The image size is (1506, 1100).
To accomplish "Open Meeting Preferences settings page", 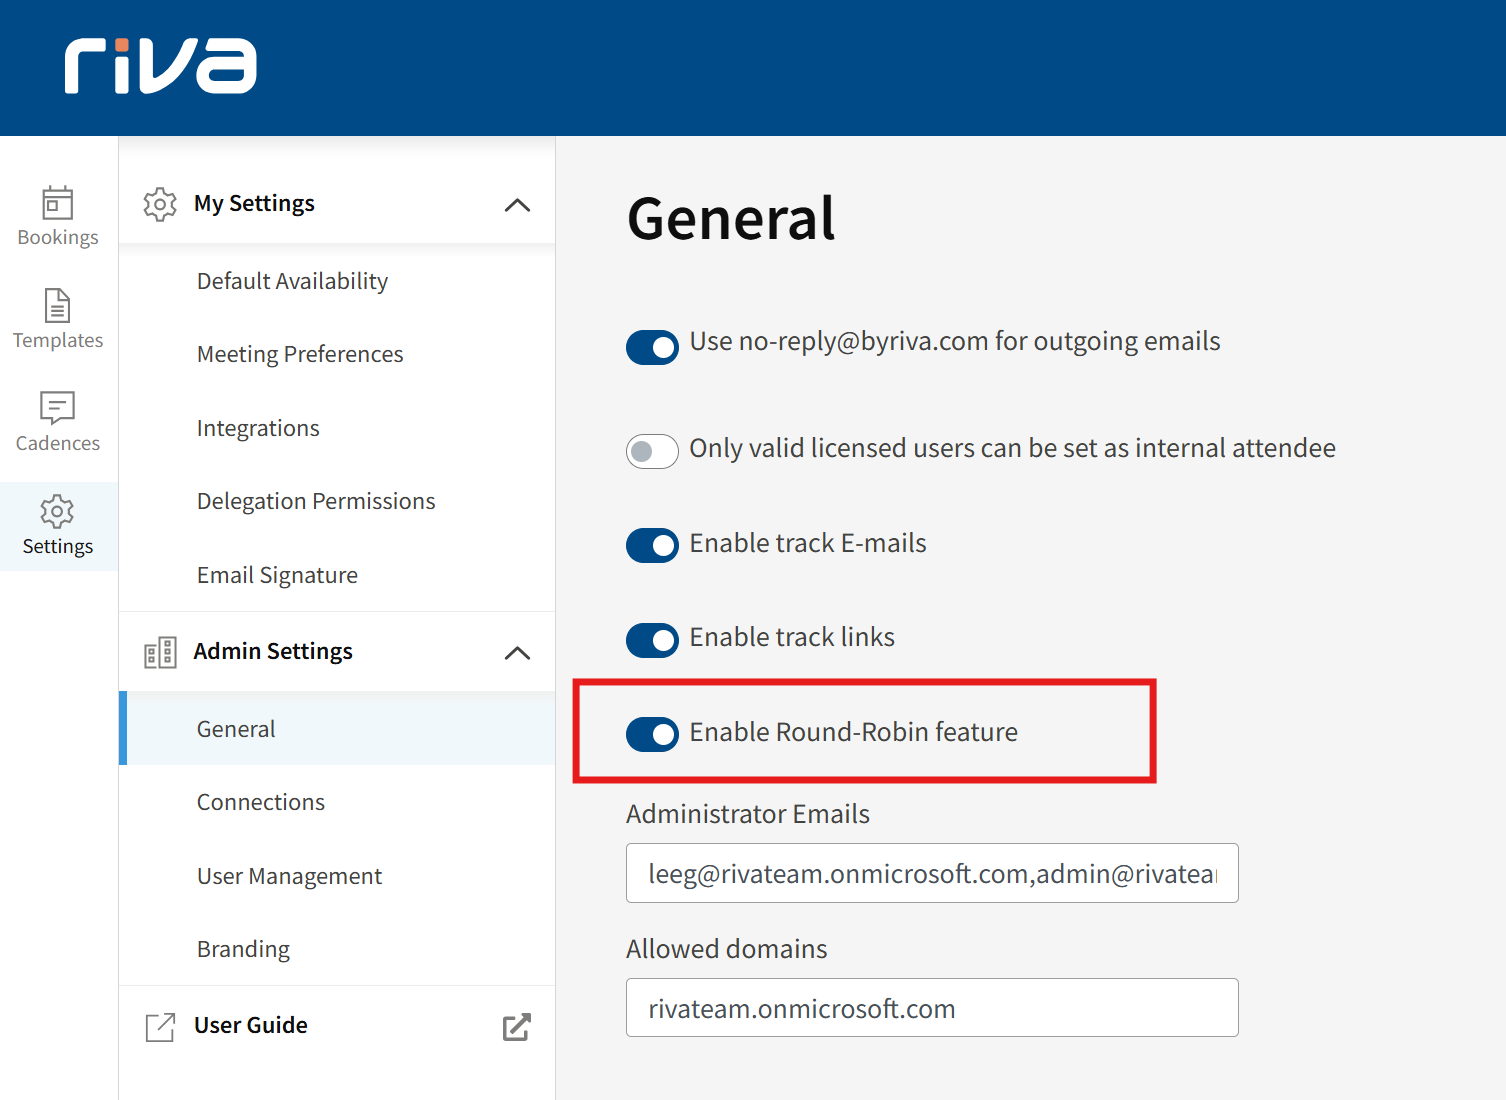I will tap(300, 354).
